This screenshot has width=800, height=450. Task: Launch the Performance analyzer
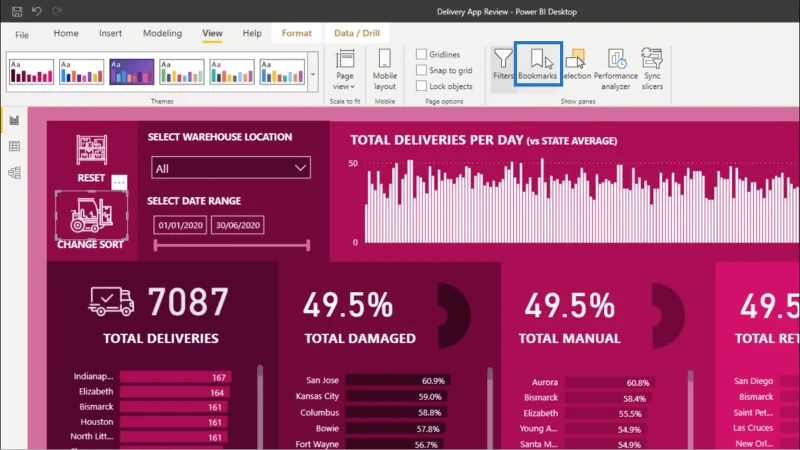(615, 69)
